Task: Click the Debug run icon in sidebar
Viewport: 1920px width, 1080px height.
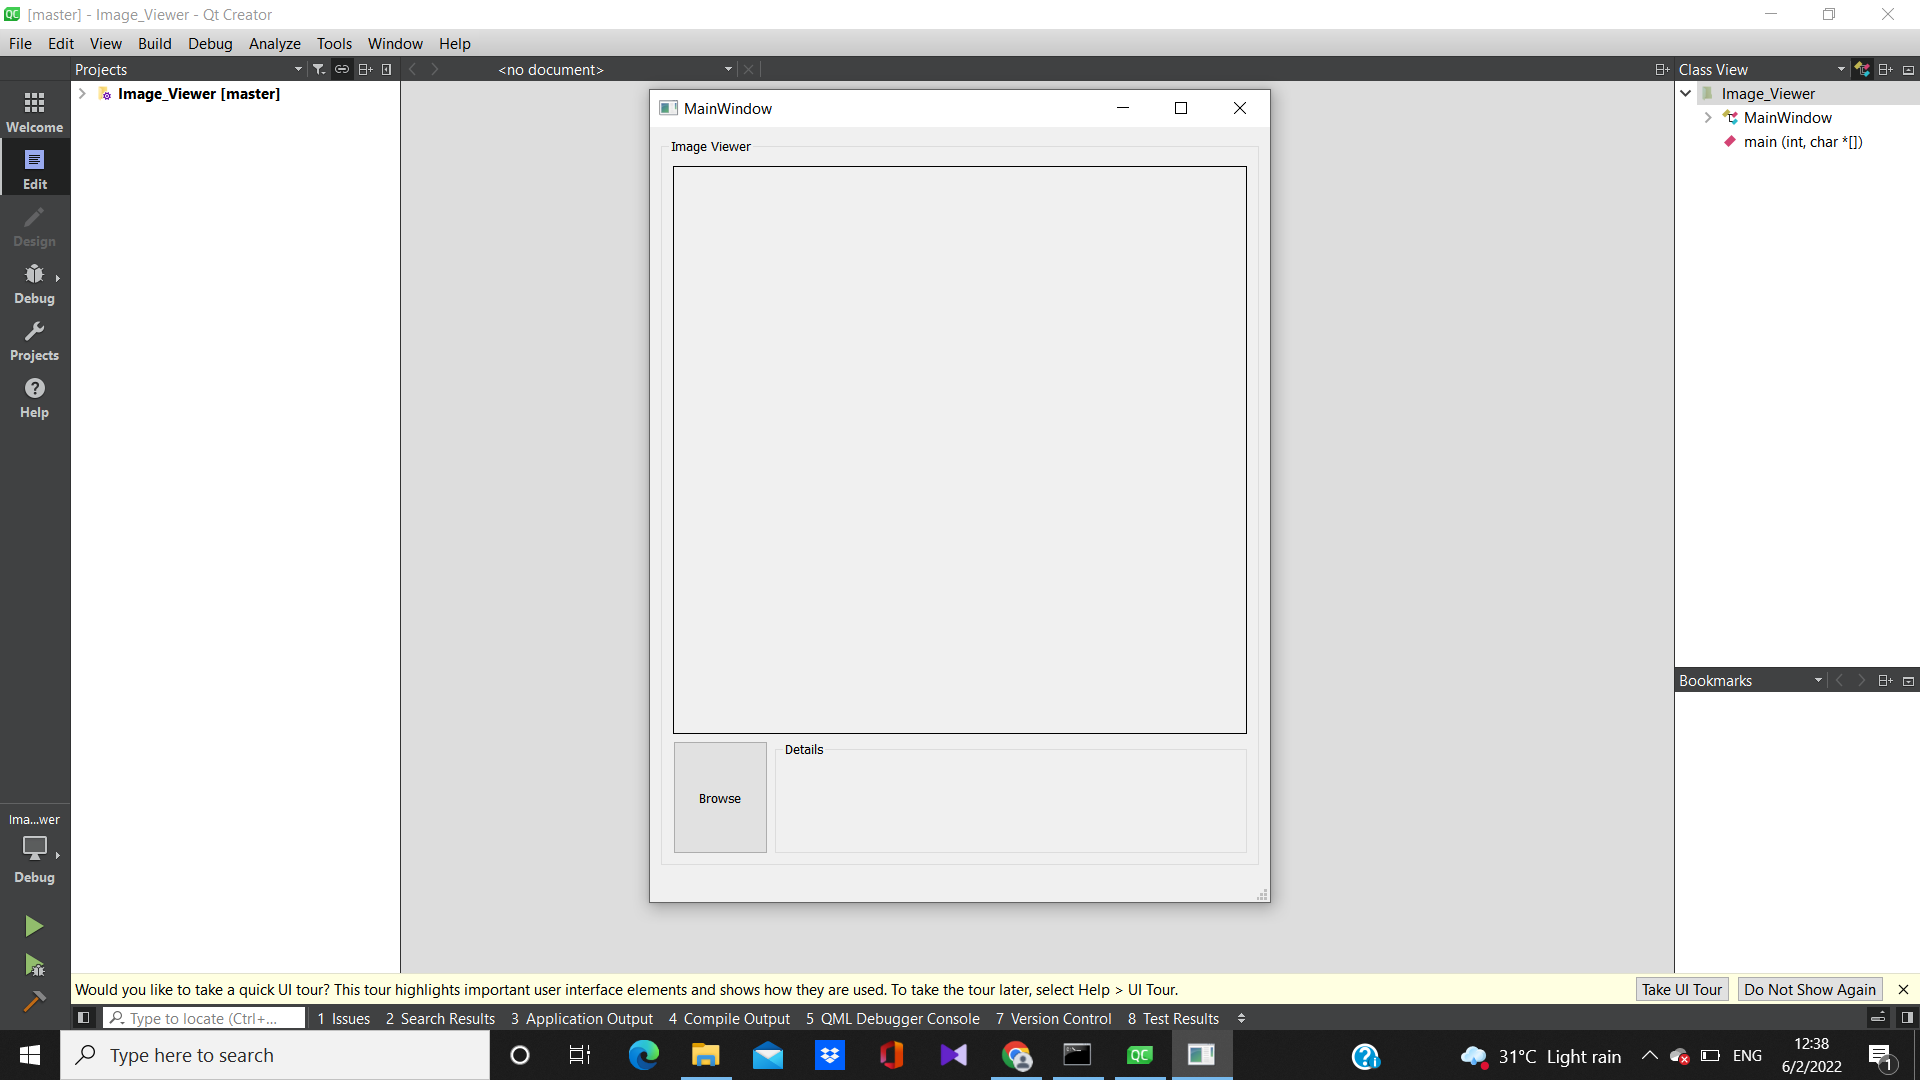Action: (x=34, y=965)
